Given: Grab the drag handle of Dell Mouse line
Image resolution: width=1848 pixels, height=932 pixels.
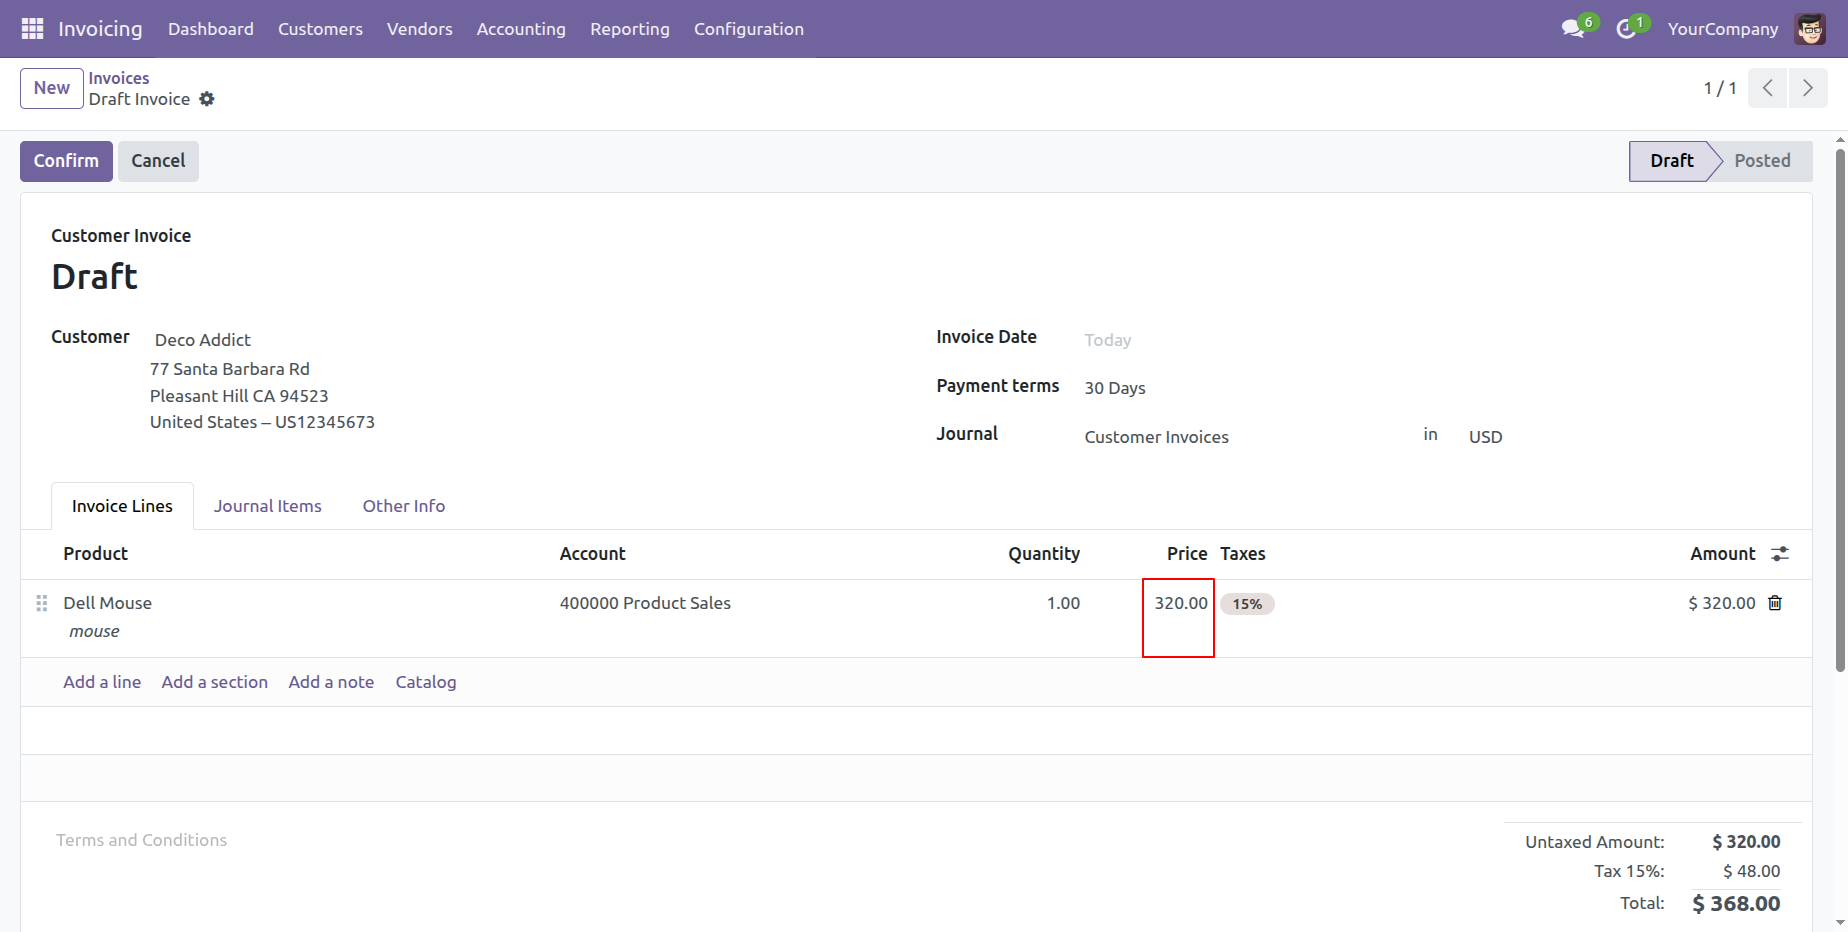Looking at the screenshot, I should point(42,603).
